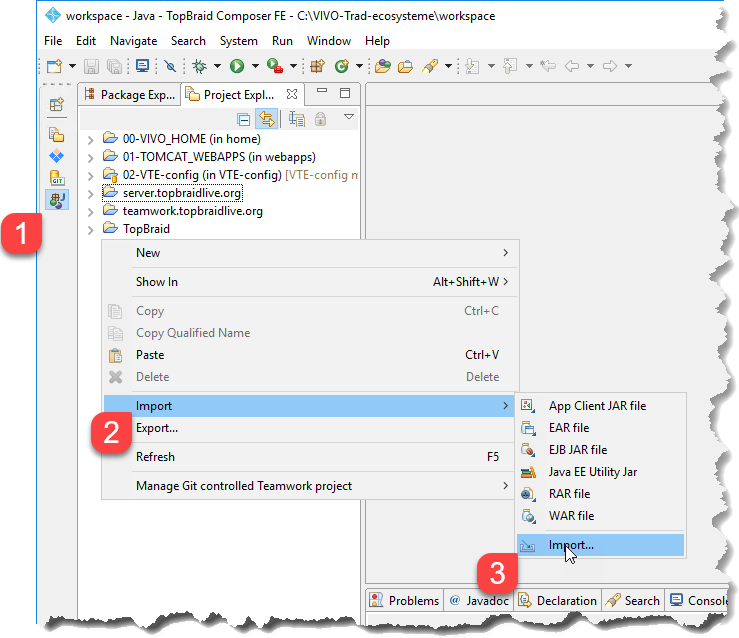Viewport: 739px width, 638px height.
Task: Click the monitor-shaped toolbar icon
Action: click(142, 66)
